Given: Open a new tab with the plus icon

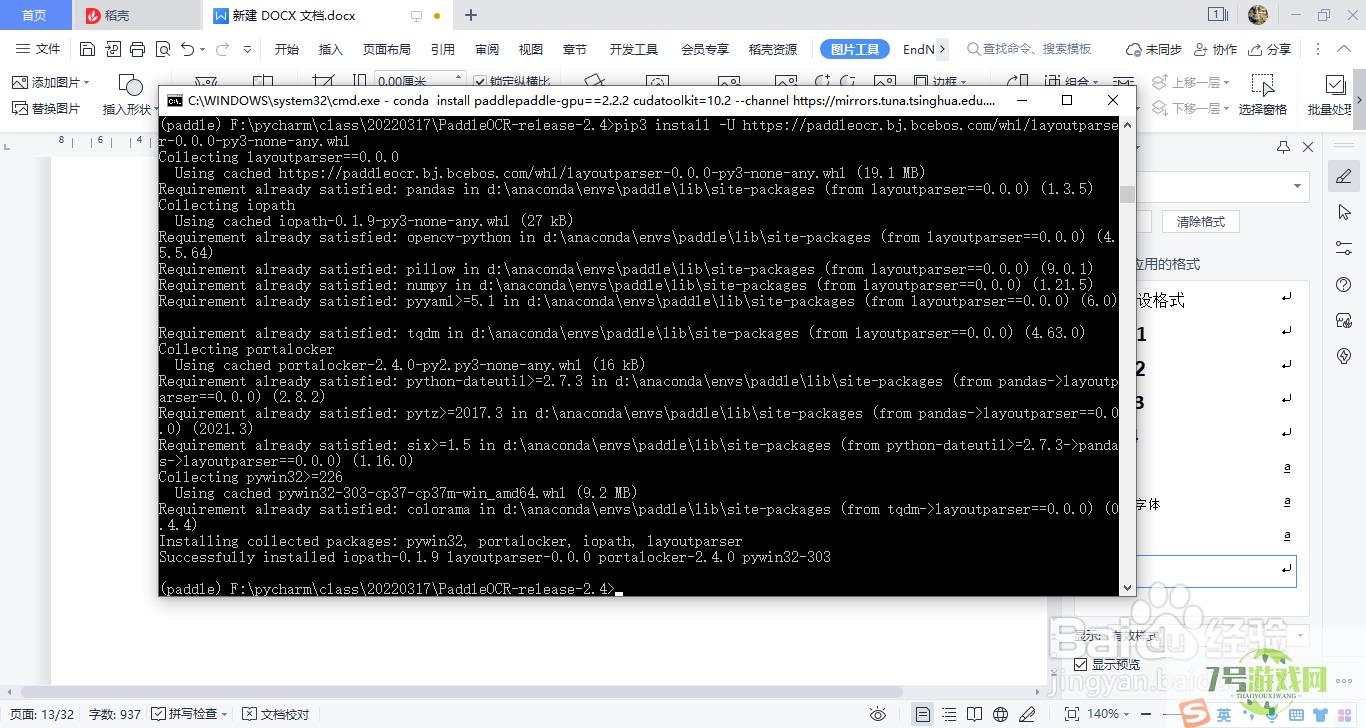Looking at the screenshot, I should [471, 15].
